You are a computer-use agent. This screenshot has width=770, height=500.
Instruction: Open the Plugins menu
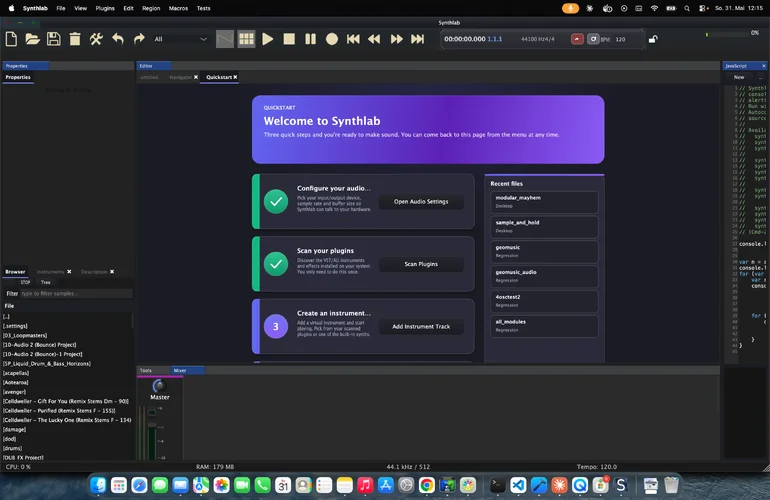[105, 8]
